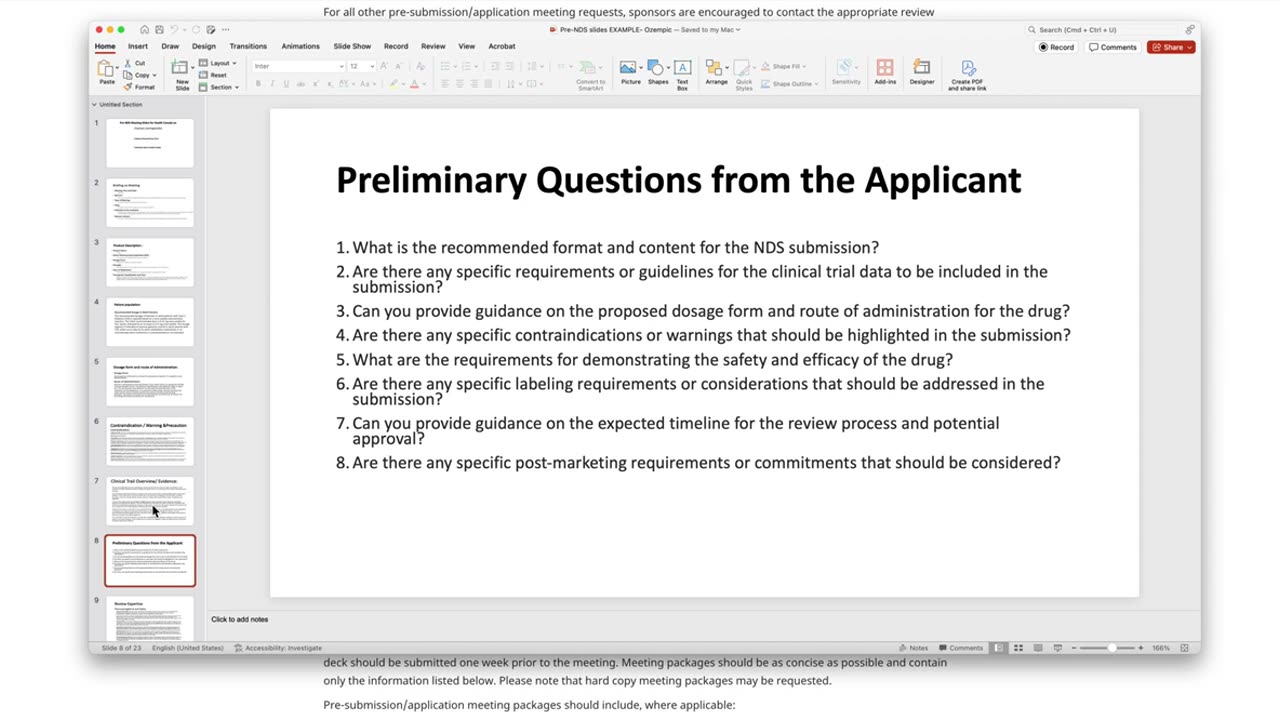1280x720 pixels.
Task: Open the Animations tab
Action: tap(300, 46)
